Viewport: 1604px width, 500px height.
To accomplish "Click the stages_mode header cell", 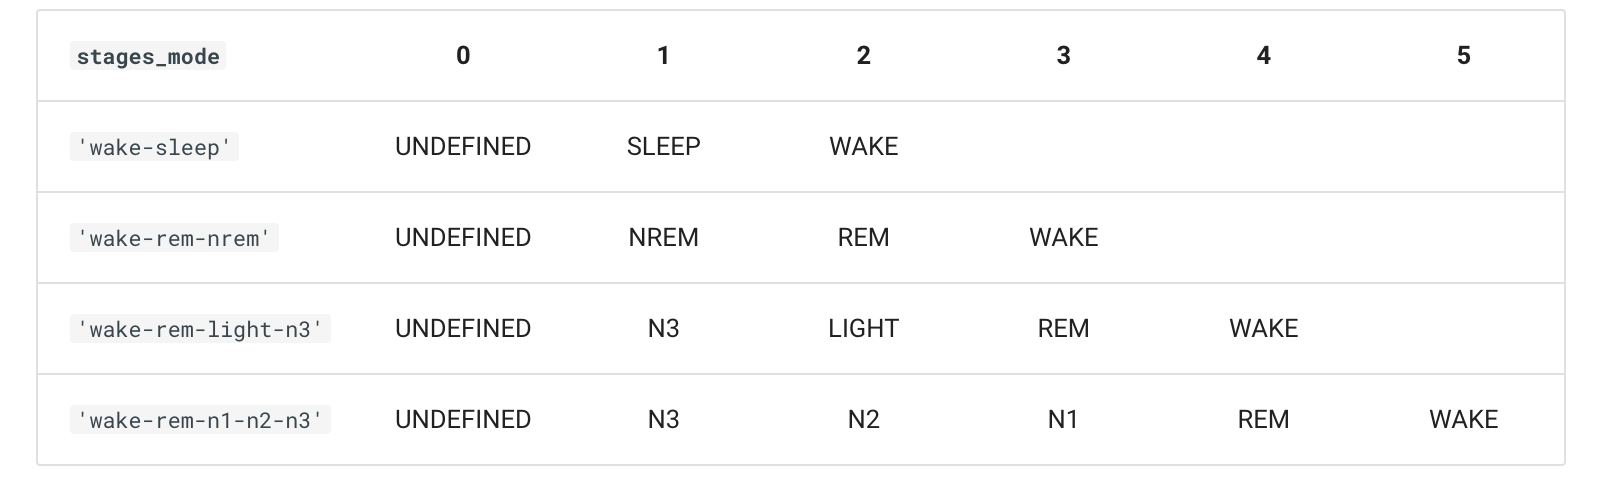I will tap(149, 56).
